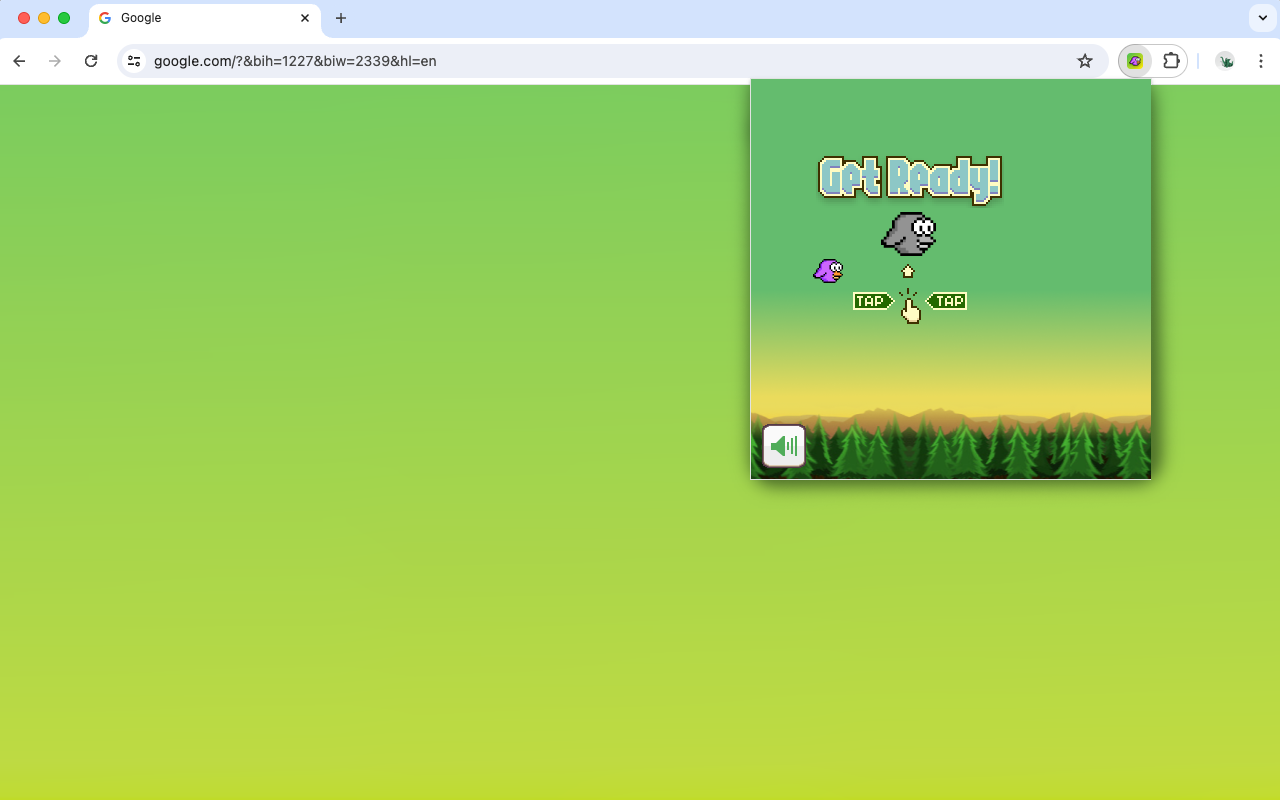
Task: Click the small purple bird character
Action: tap(828, 270)
